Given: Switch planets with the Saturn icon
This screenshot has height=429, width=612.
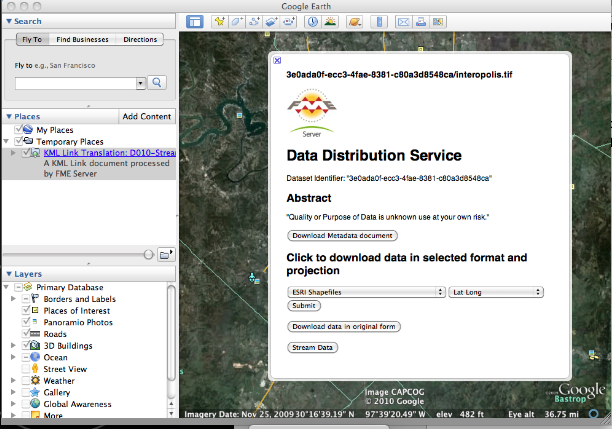Looking at the screenshot, I should point(354,21).
